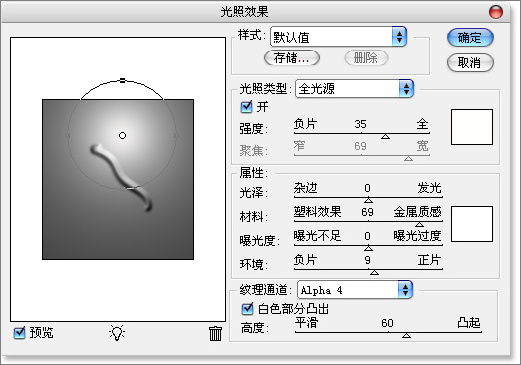Open the 光照类型 light type dropdown
This screenshot has height=365, width=521.
pyautogui.click(x=354, y=89)
